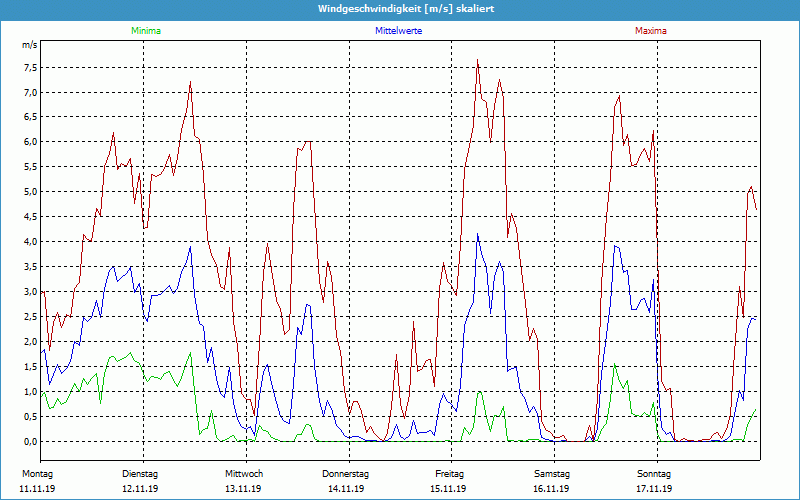The image size is (800, 500).
Task: Click the '6,5' y-axis value
Action: pos(30,117)
